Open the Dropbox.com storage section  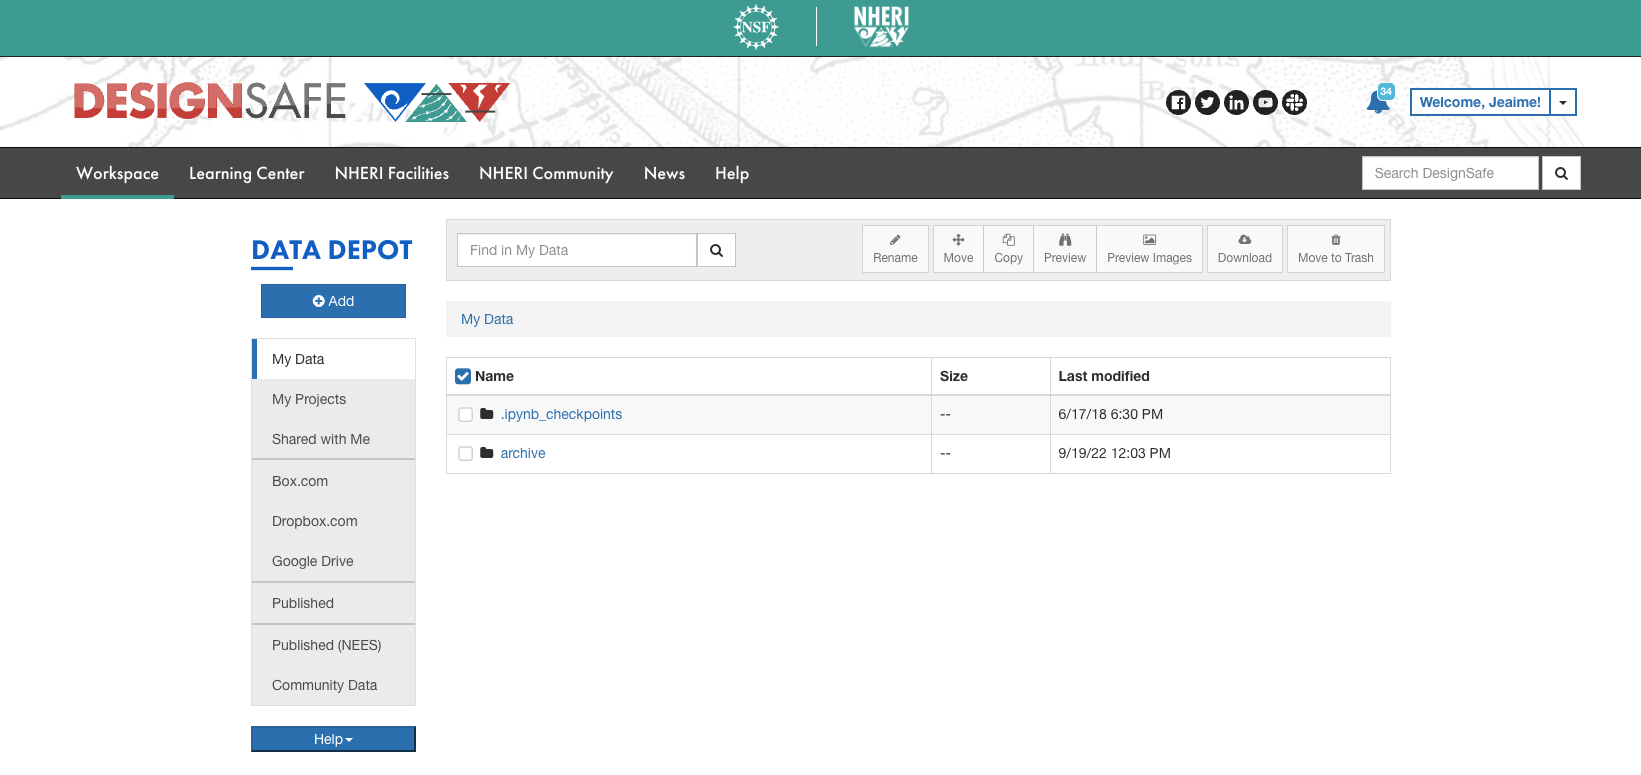(x=334, y=521)
